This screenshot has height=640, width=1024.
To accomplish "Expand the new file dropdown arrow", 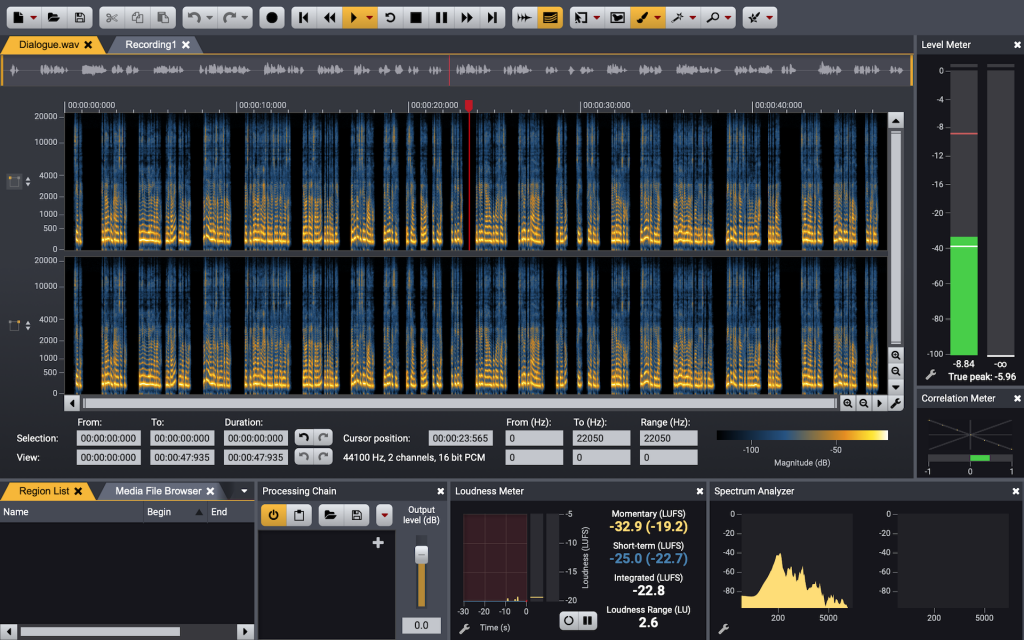I will 33,18.
